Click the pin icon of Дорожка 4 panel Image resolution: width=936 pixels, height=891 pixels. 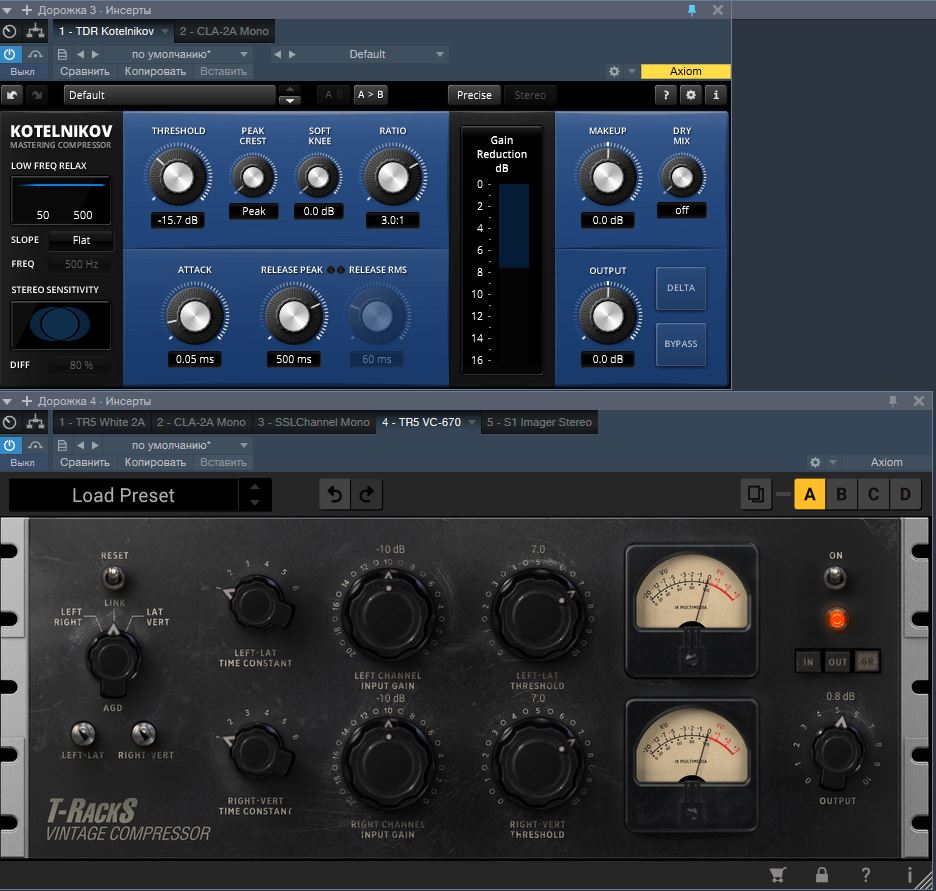point(893,401)
